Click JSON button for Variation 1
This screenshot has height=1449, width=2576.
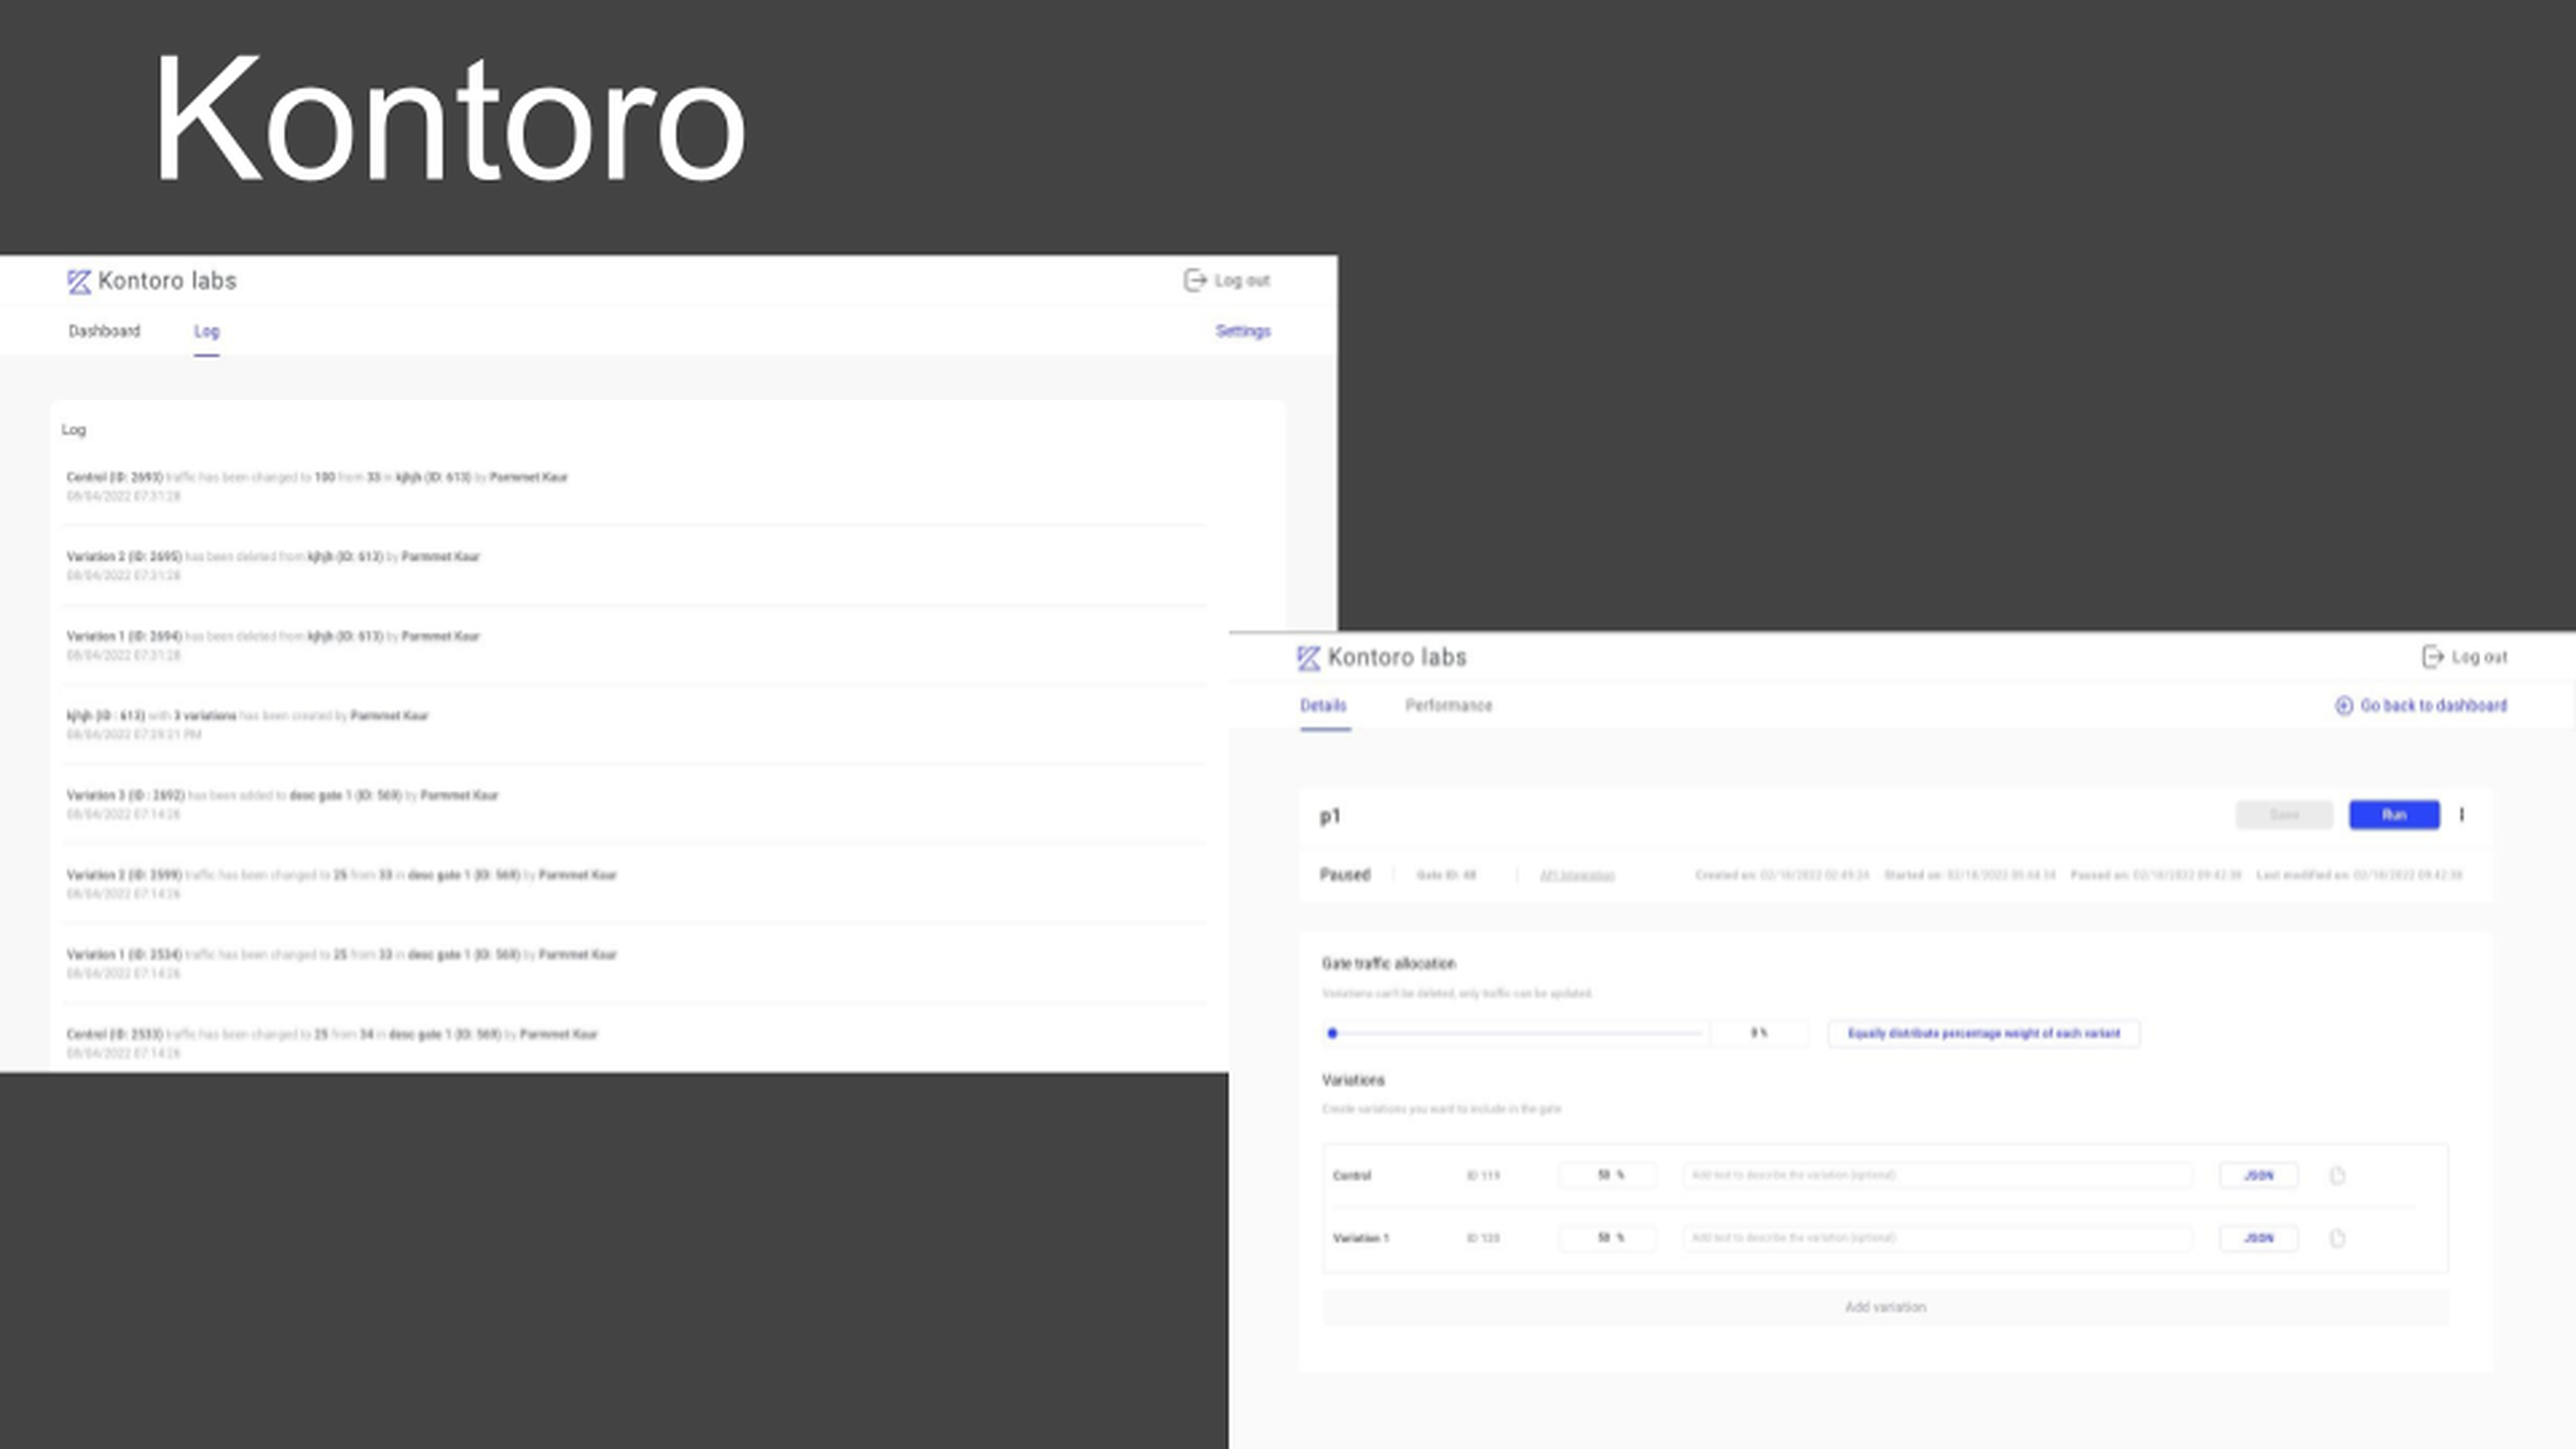(x=2258, y=1239)
